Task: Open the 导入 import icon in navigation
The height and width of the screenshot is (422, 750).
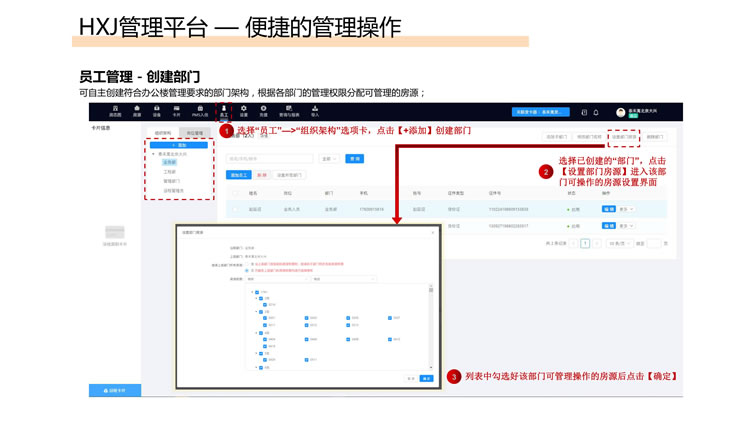Action: point(315,111)
